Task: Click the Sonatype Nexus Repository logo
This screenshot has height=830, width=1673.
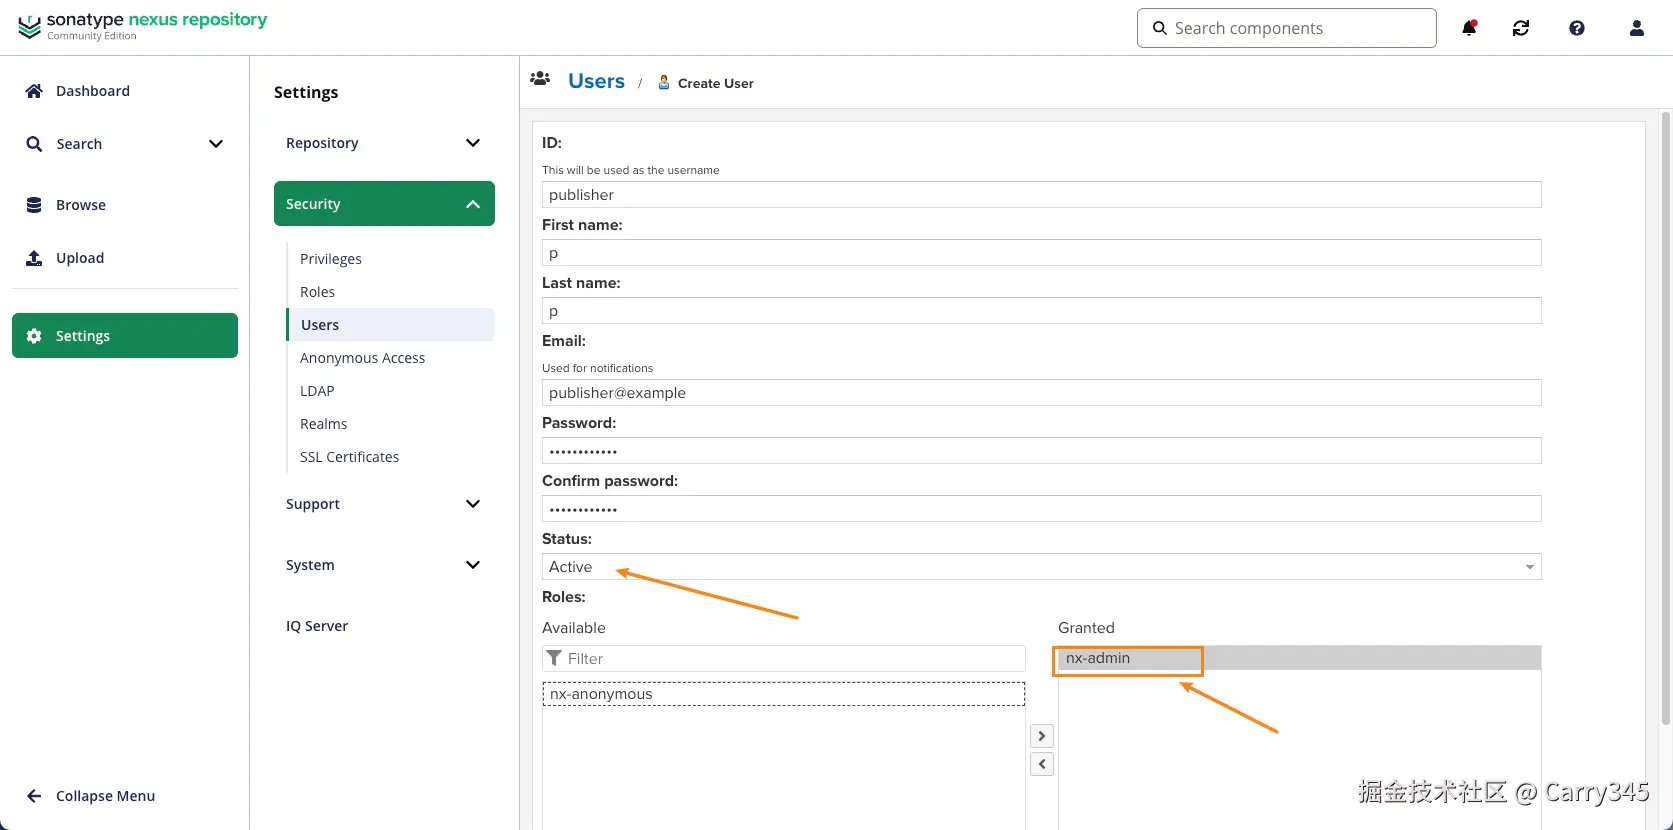Action: tap(143, 26)
